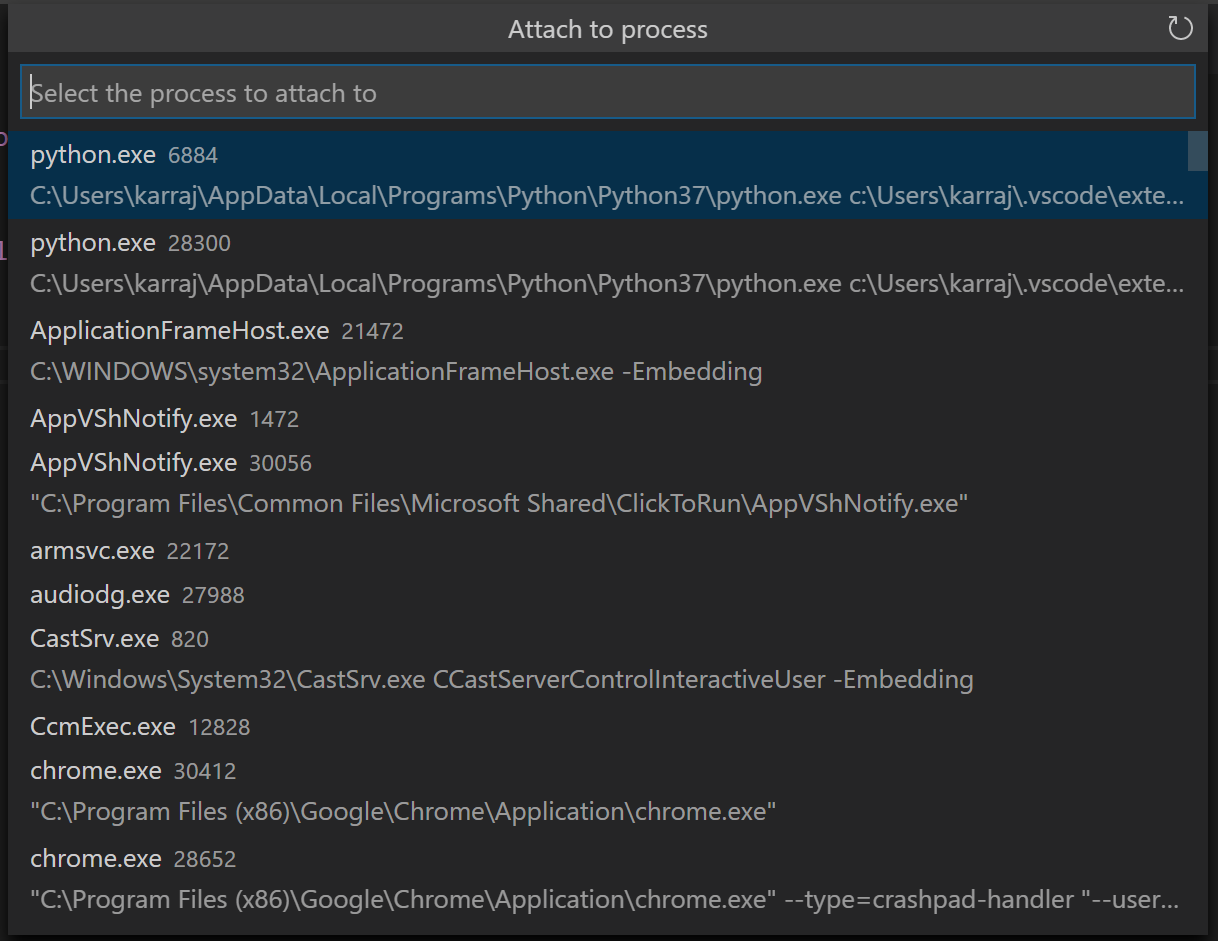Viewport: 1218px width, 941px height.
Task: Click the chrome.exe application path text
Action: 401,811
